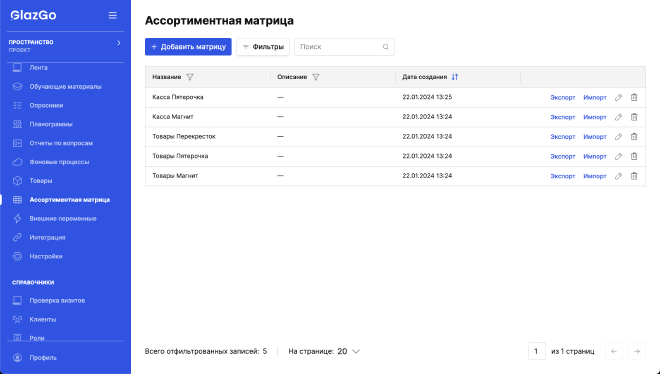Click Импорт for Касса Пятерочка
This screenshot has height=374, width=660.
coord(595,98)
